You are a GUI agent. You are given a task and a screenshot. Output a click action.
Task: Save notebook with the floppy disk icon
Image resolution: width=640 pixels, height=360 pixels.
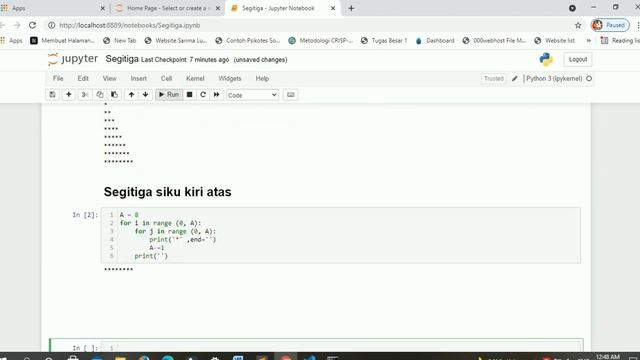52,95
